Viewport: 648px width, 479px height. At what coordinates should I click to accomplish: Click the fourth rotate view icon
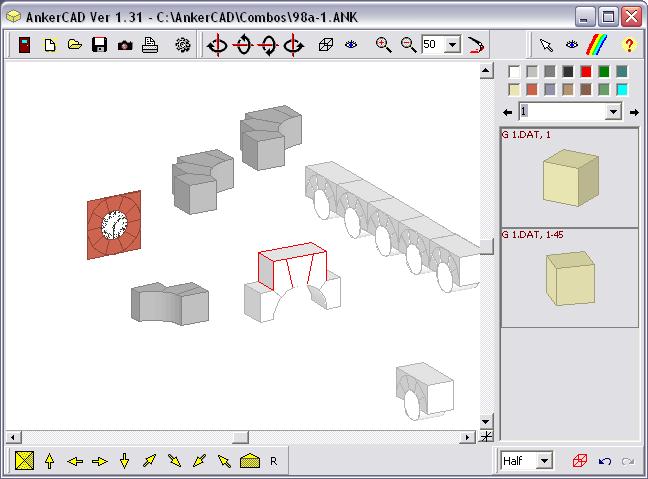(x=293, y=45)
